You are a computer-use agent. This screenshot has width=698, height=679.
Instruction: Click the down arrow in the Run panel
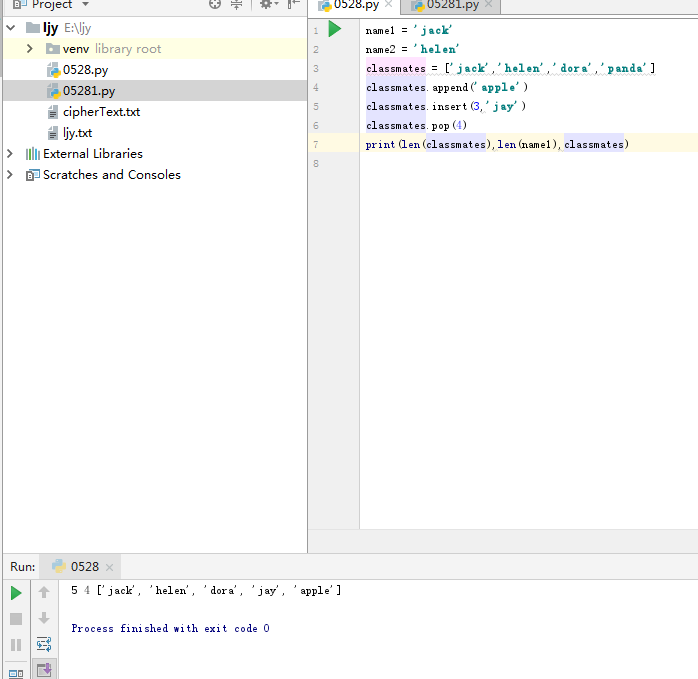(44, 619)
